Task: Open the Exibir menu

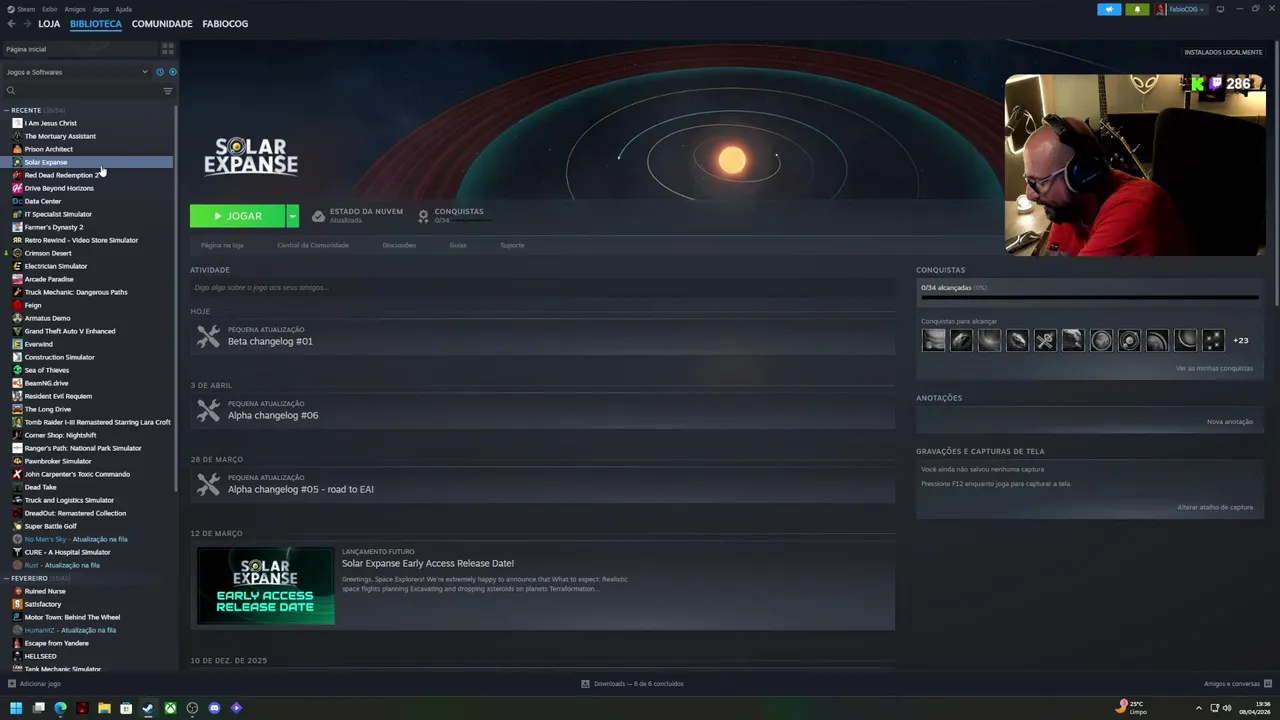Action: [50, 9]
